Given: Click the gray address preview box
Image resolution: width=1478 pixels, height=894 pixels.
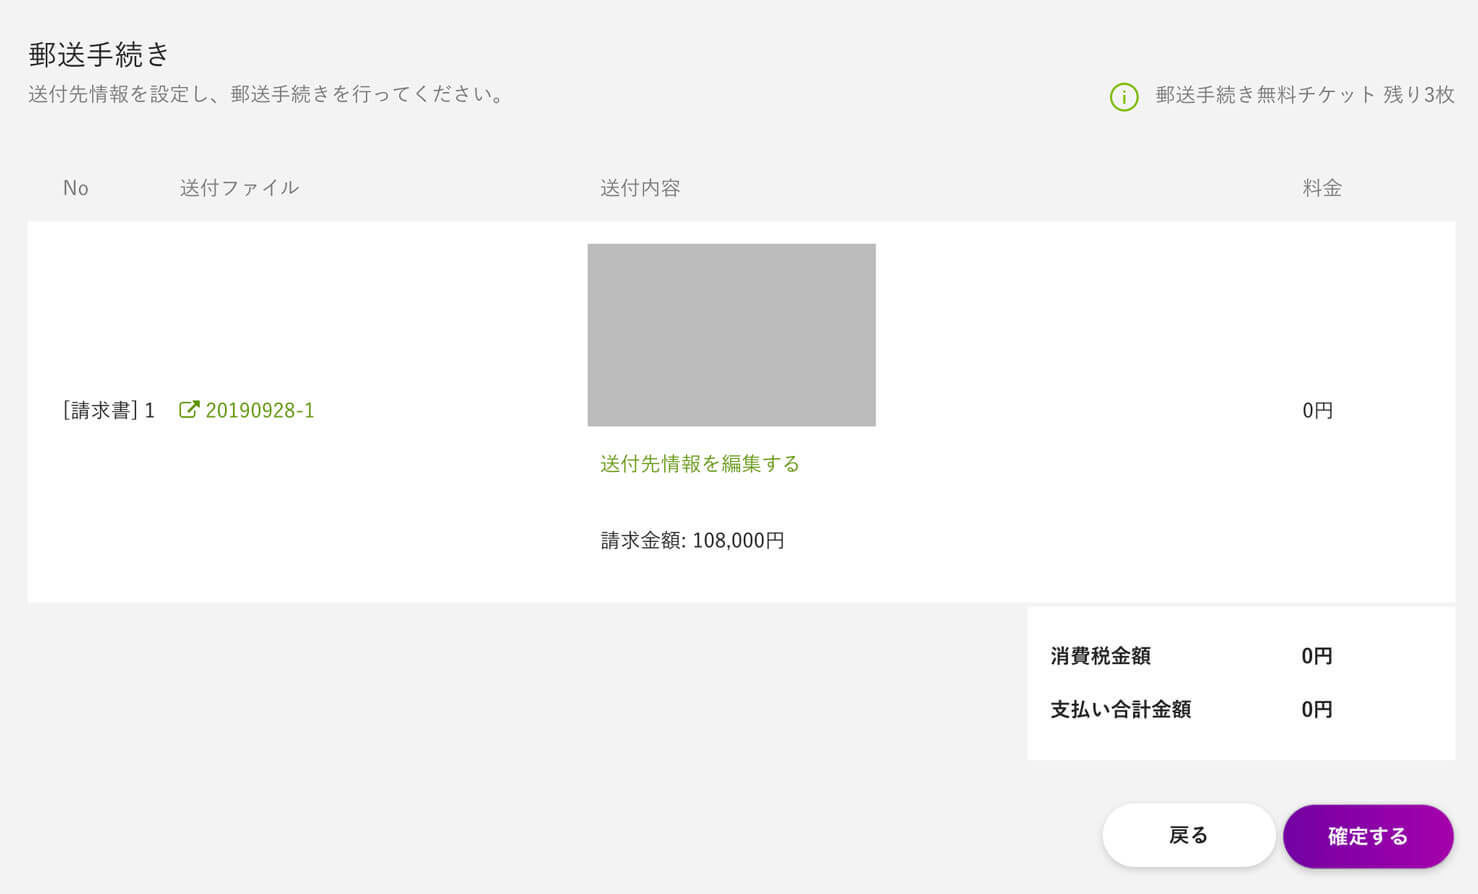Looking at the screenshot, I should pyautogui.click(x=731, y=335).
